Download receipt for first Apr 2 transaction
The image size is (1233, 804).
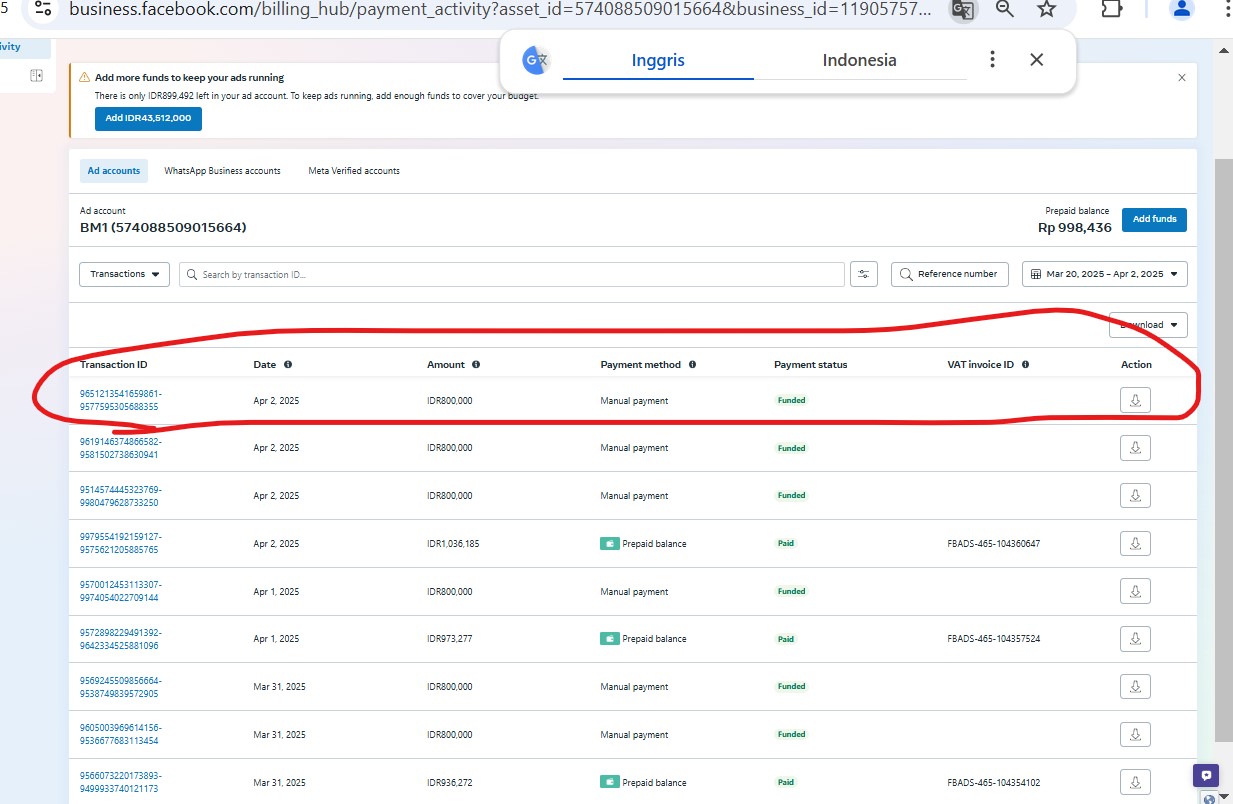coord(1135,400)
